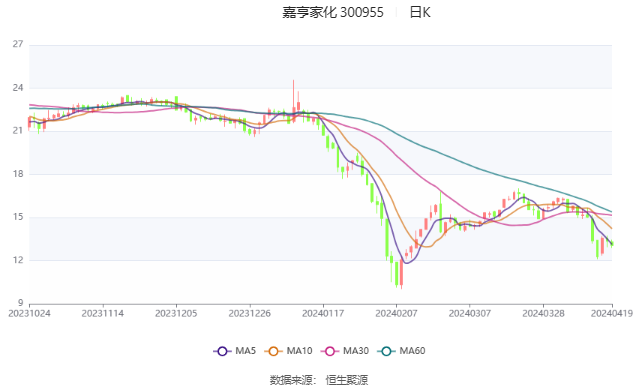Viewport: 637px width, 387px height.
Task: Click the lowest red candle near 10
Action: coord(401,273)
